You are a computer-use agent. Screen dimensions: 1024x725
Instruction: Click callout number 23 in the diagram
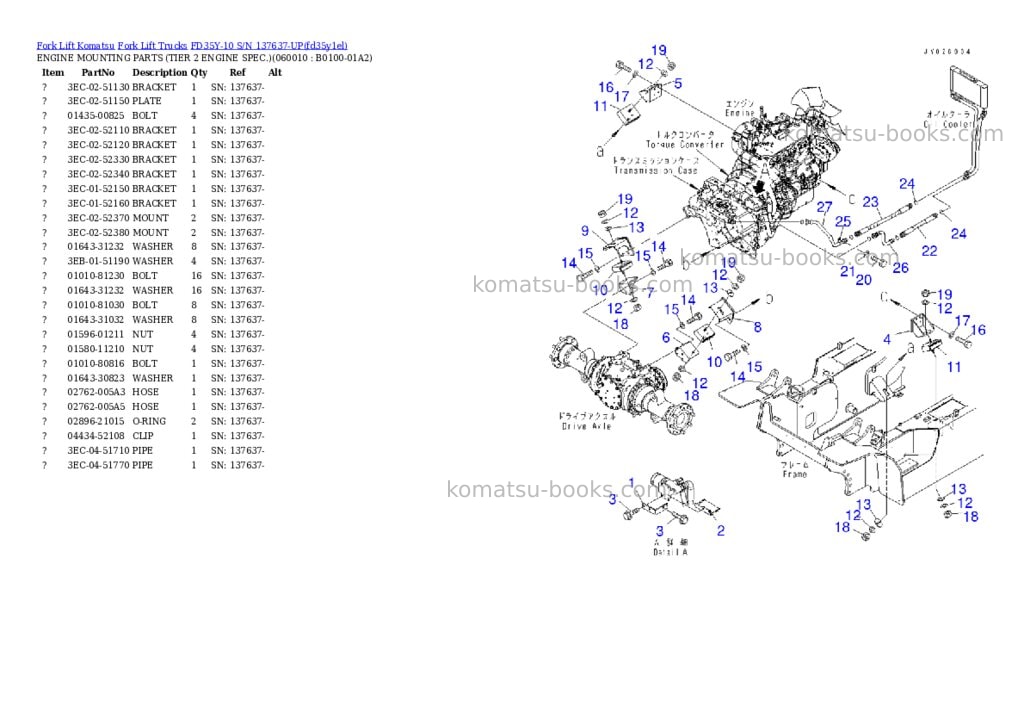pyautogui.click(x=871, y=202)
